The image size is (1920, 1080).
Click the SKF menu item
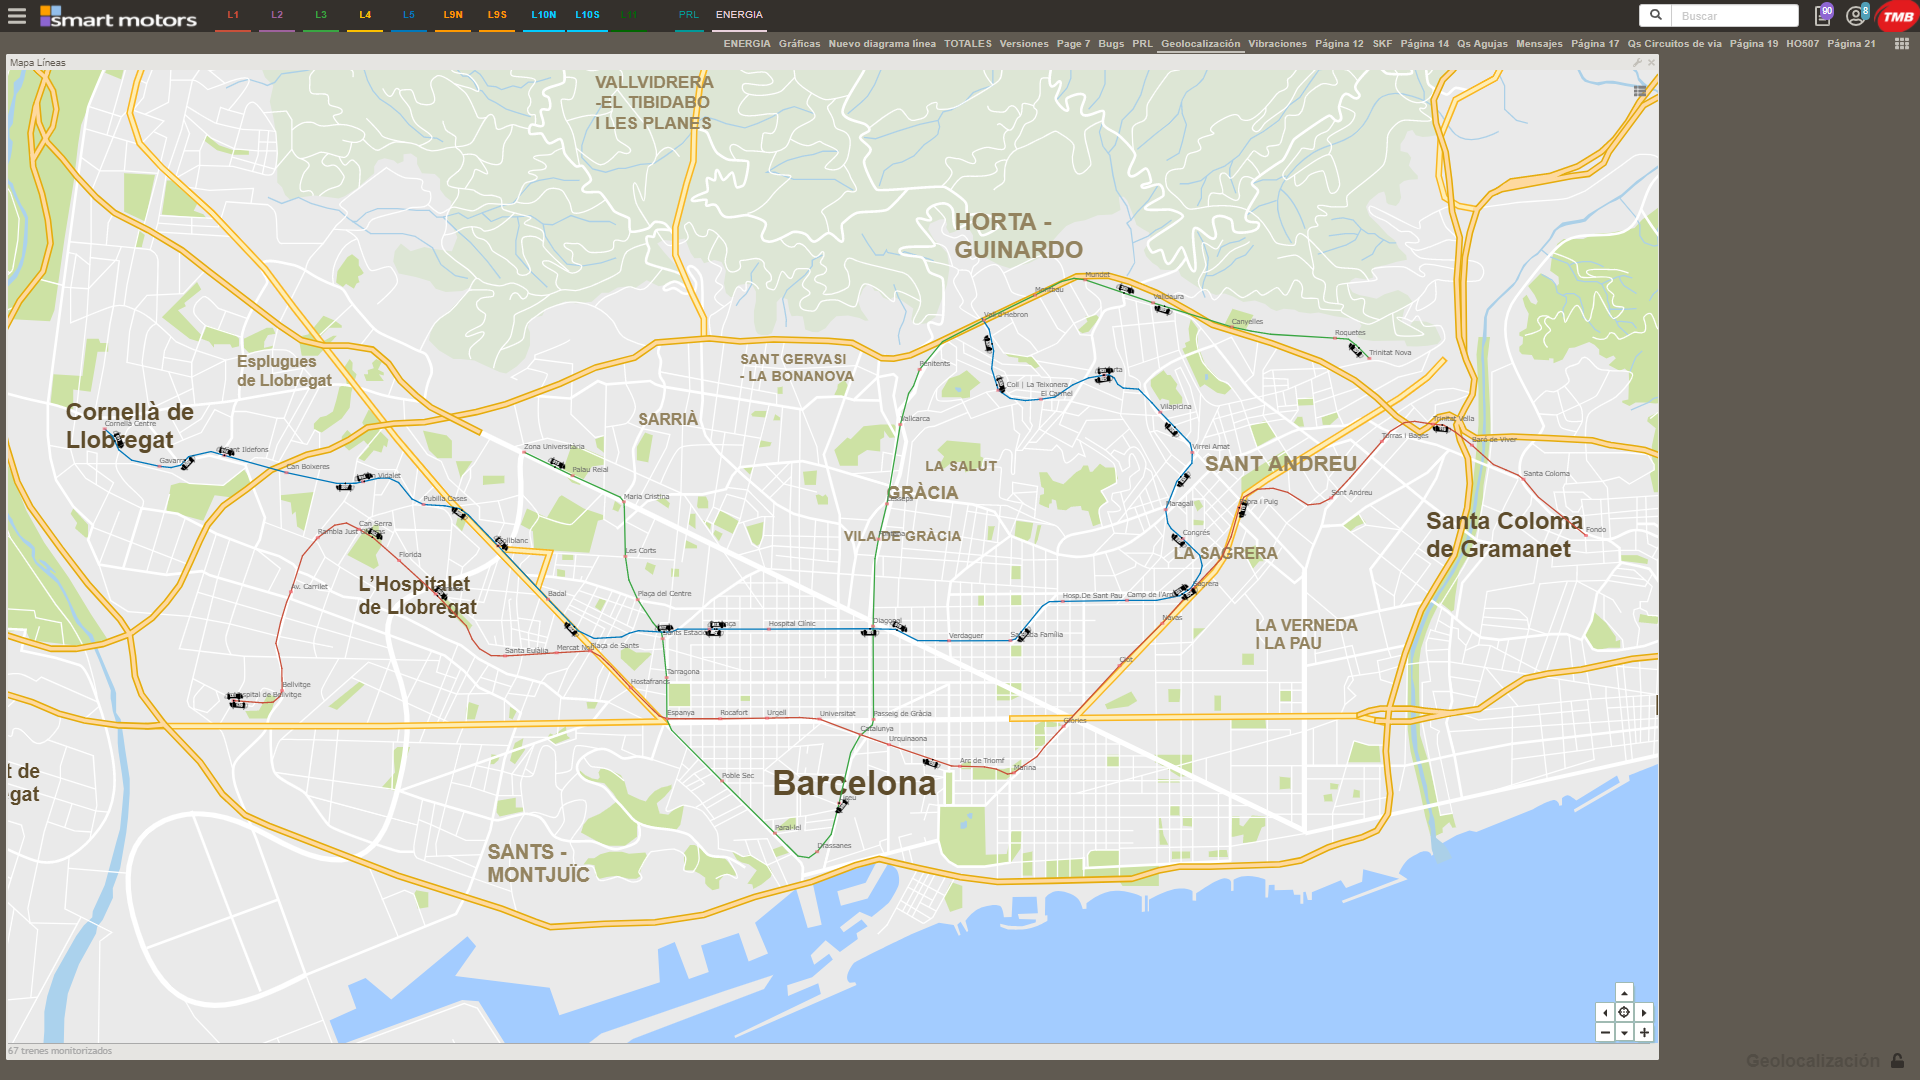point(1382,44)
